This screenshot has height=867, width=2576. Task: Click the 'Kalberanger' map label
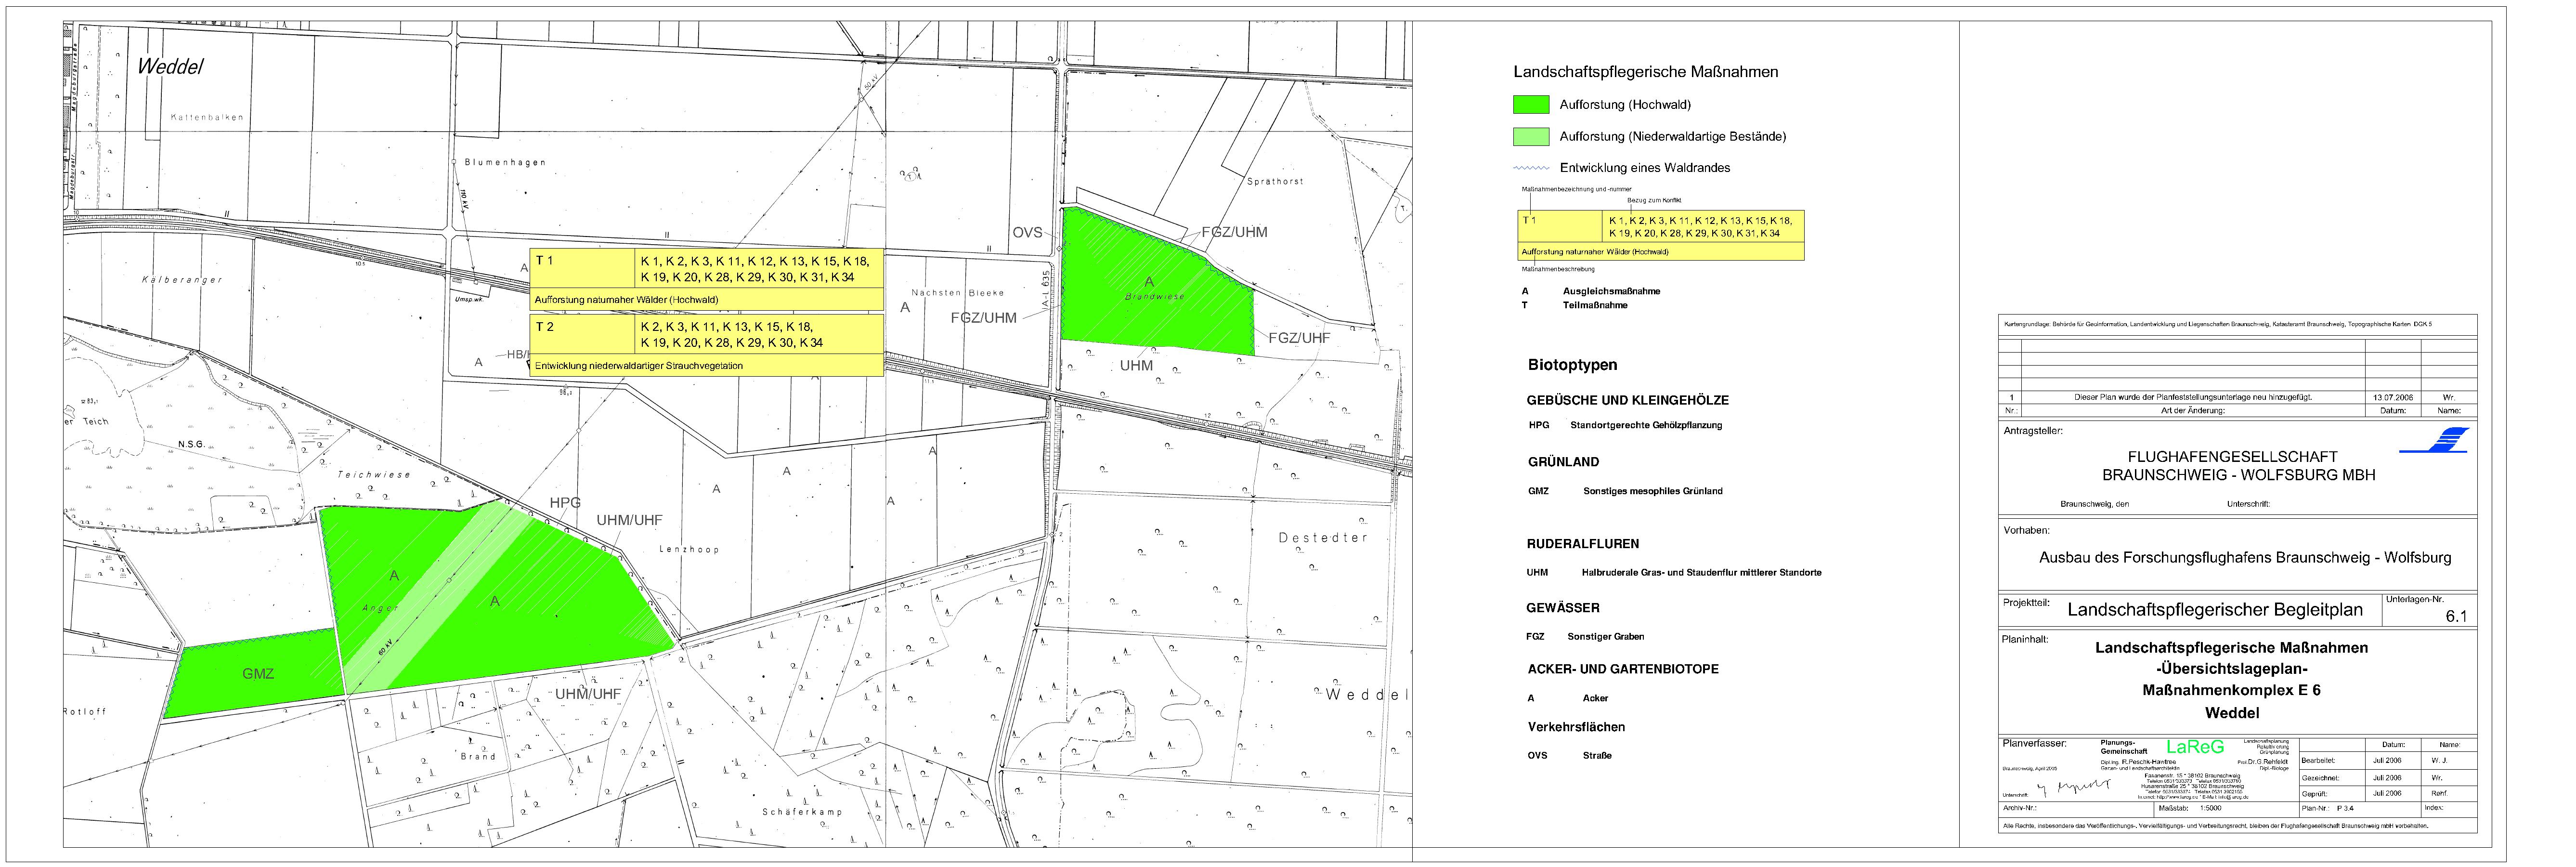click(182, 280)
